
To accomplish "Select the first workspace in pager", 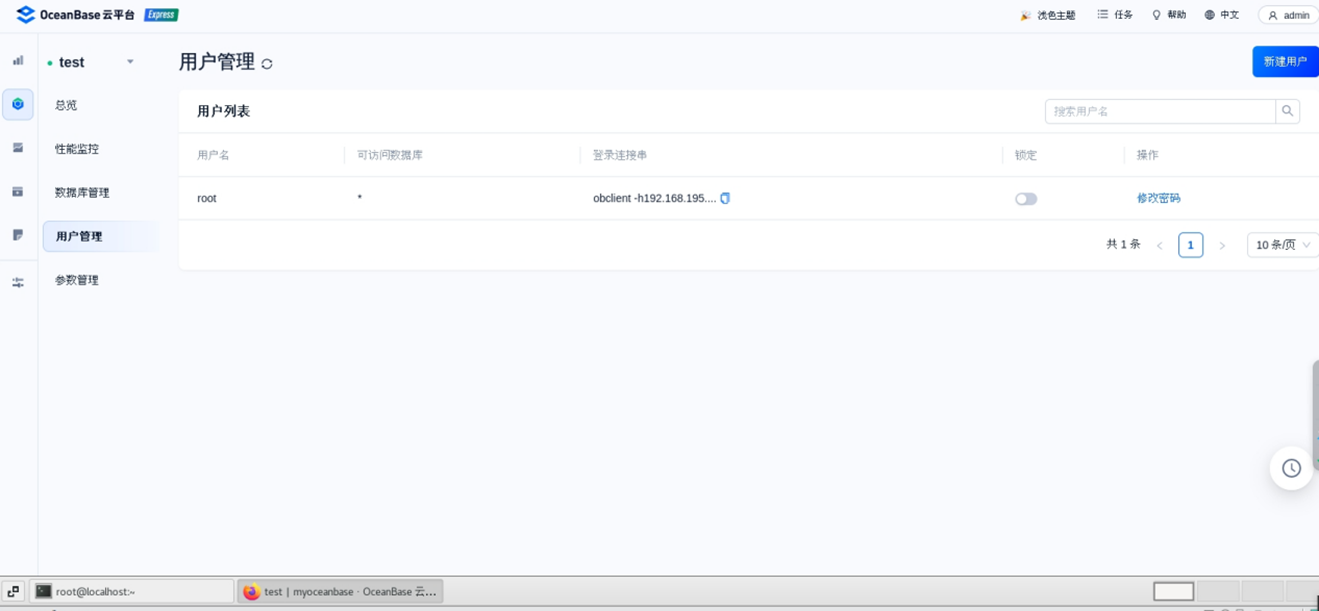I will coord(1173,591).
